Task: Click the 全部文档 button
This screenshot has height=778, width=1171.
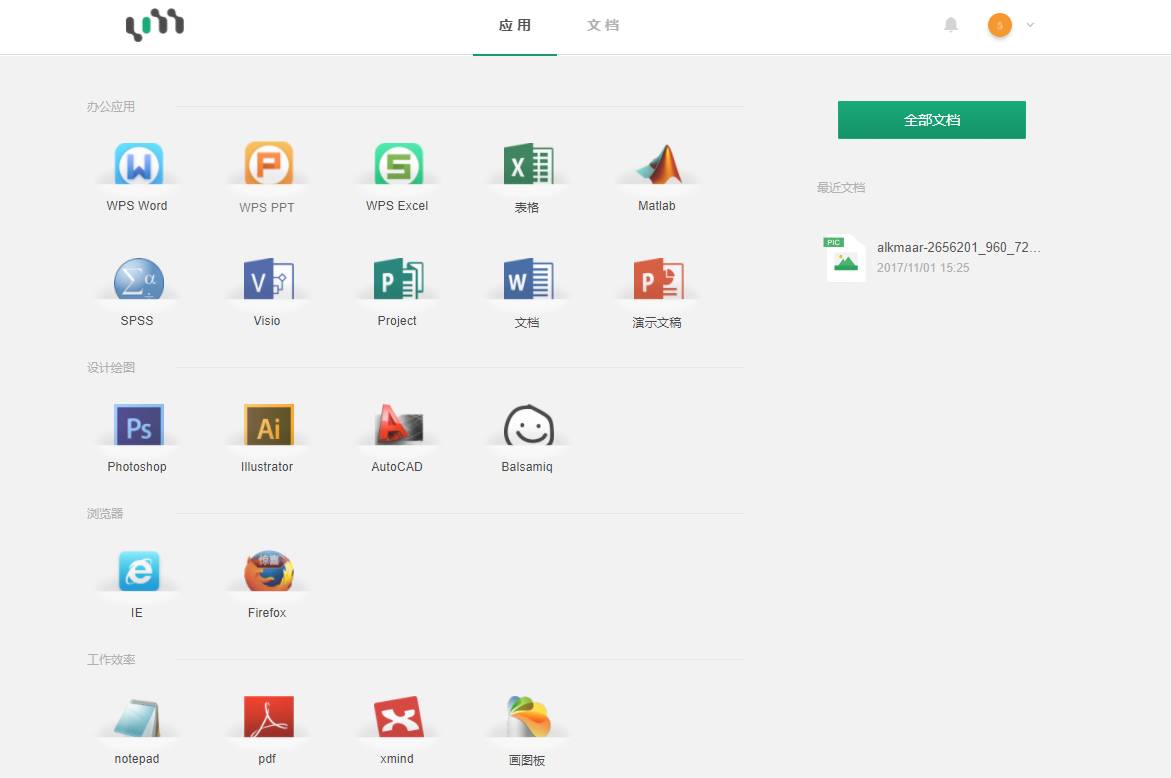Action: (x=931, y=119)
